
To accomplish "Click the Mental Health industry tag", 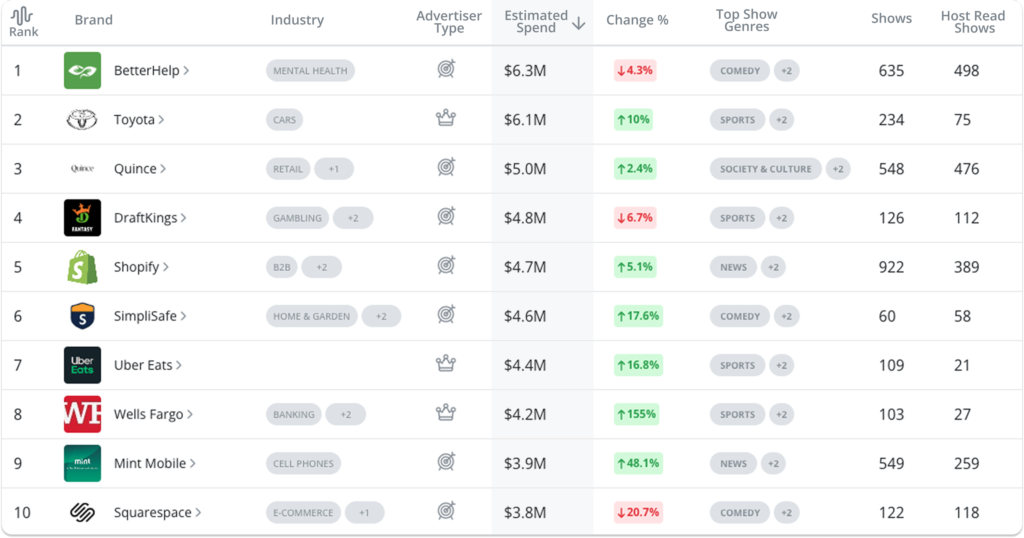I will coord(310,71).
